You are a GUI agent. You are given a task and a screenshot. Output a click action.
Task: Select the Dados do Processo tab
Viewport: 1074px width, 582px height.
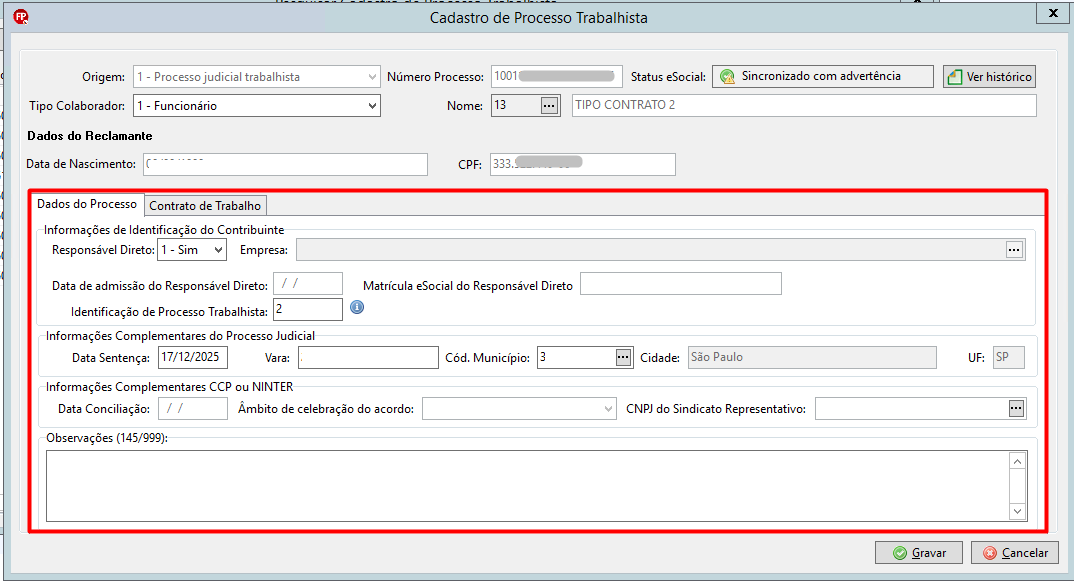[x=87, y=204]
